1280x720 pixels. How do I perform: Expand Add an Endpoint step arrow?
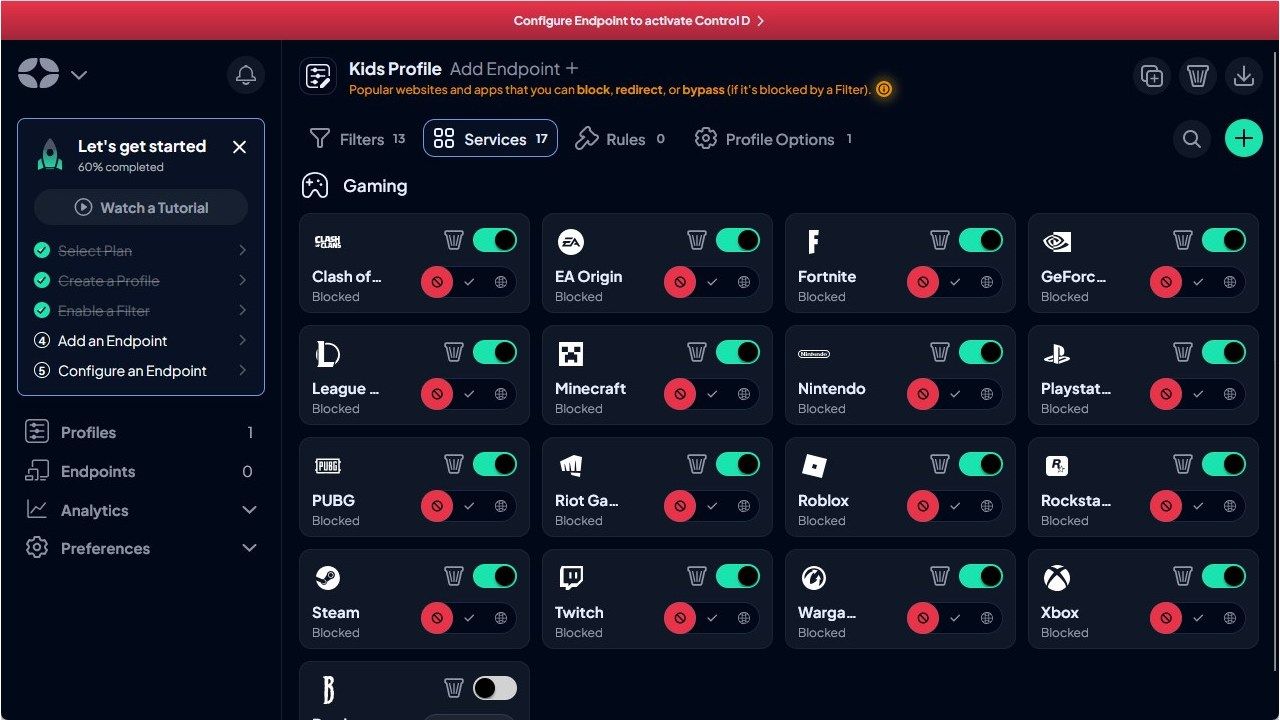point(243,341)
